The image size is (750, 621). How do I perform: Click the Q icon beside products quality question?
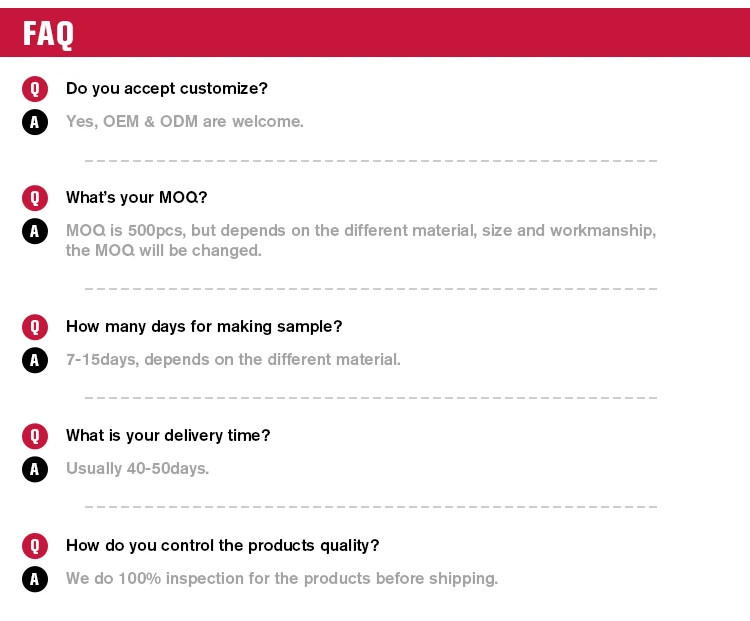coord(35,546)
